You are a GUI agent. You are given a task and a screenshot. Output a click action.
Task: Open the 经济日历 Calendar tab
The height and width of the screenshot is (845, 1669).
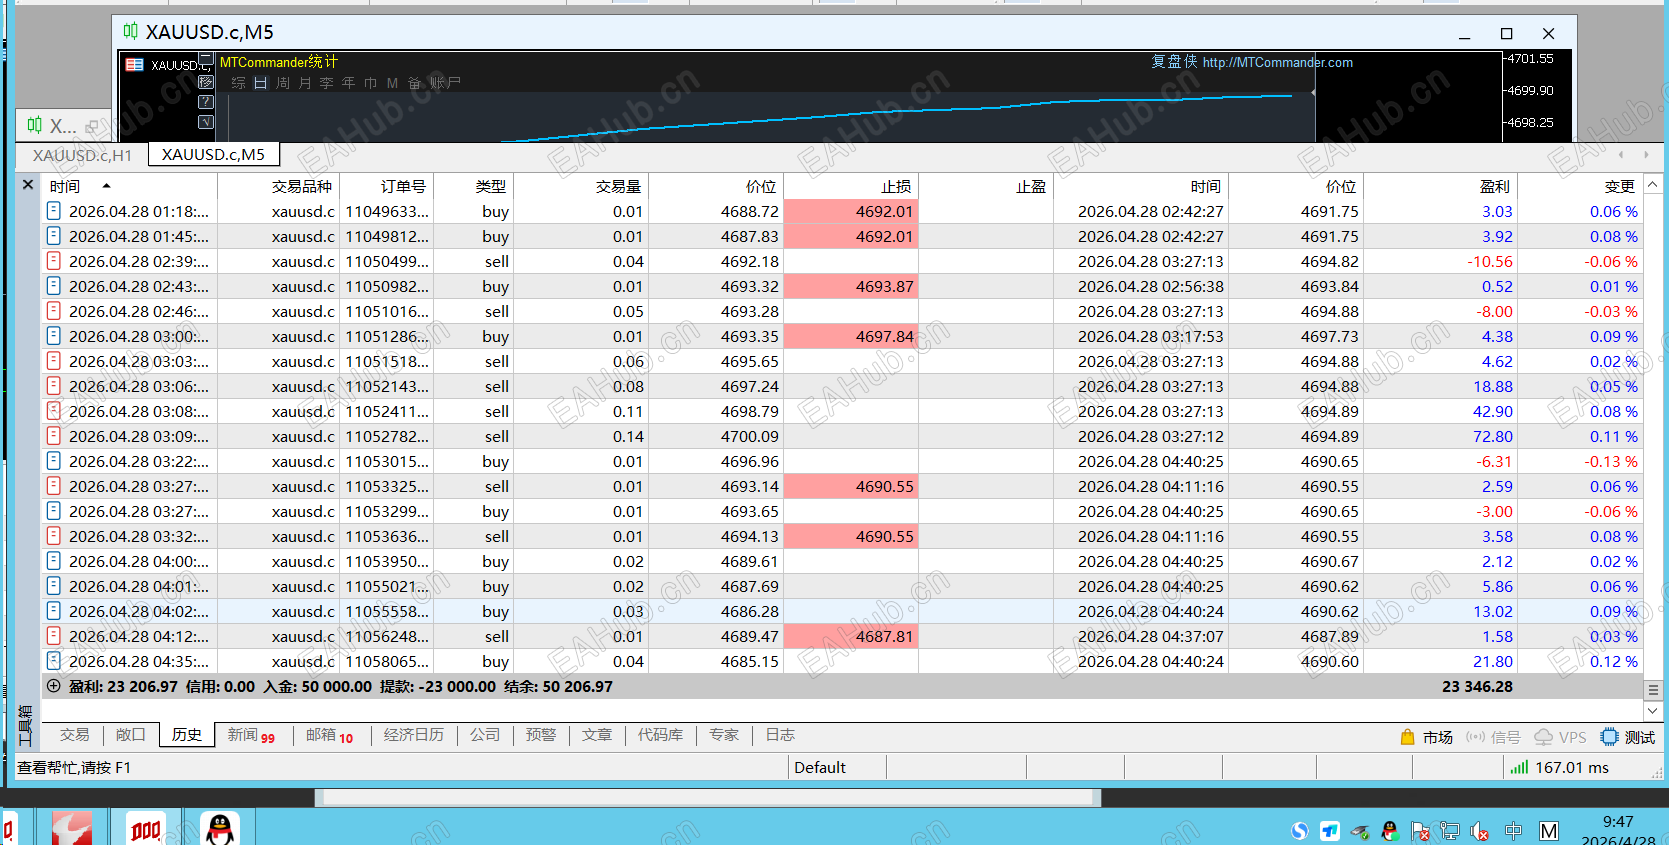414,735
